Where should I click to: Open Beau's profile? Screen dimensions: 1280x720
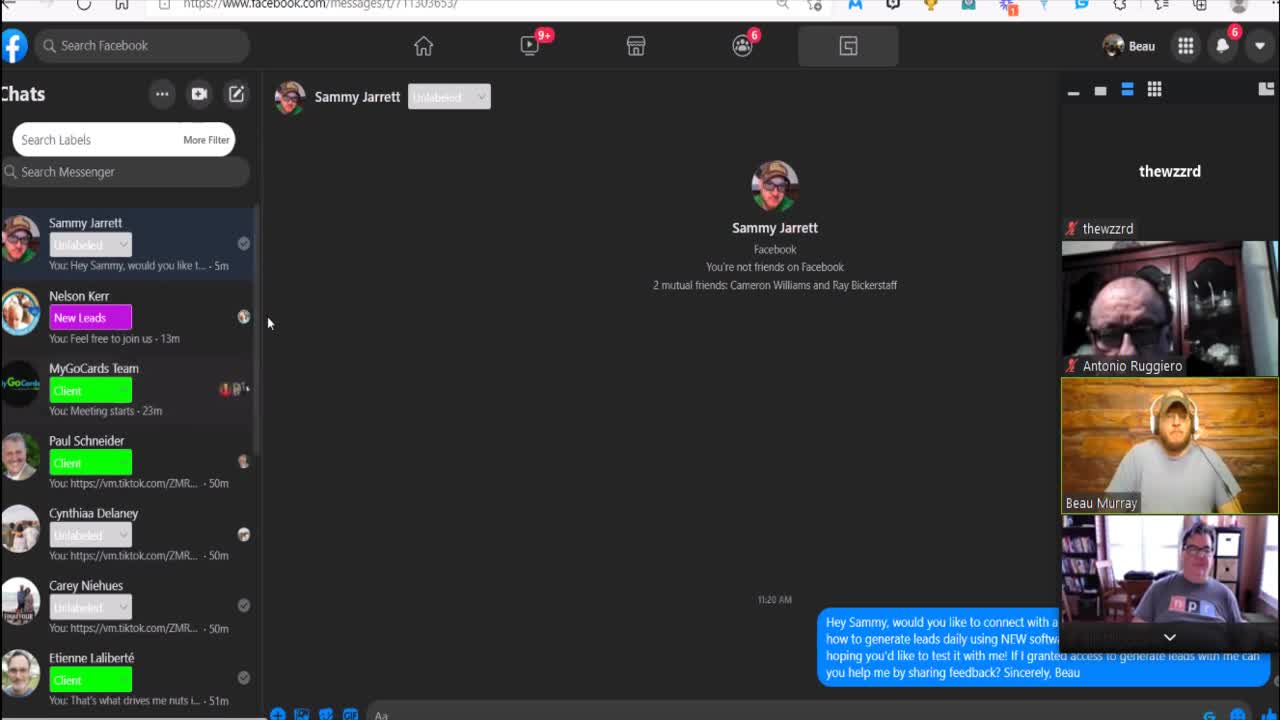(x=1129, y=46)
